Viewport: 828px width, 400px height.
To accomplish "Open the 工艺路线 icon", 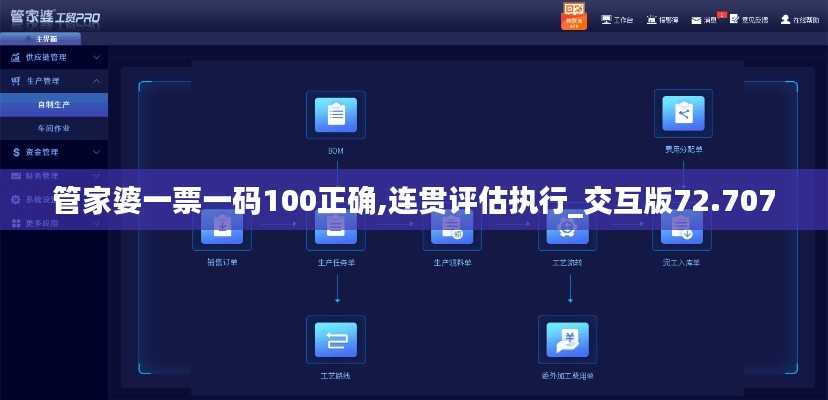I will pyautogui.click(x=336, y=340).
